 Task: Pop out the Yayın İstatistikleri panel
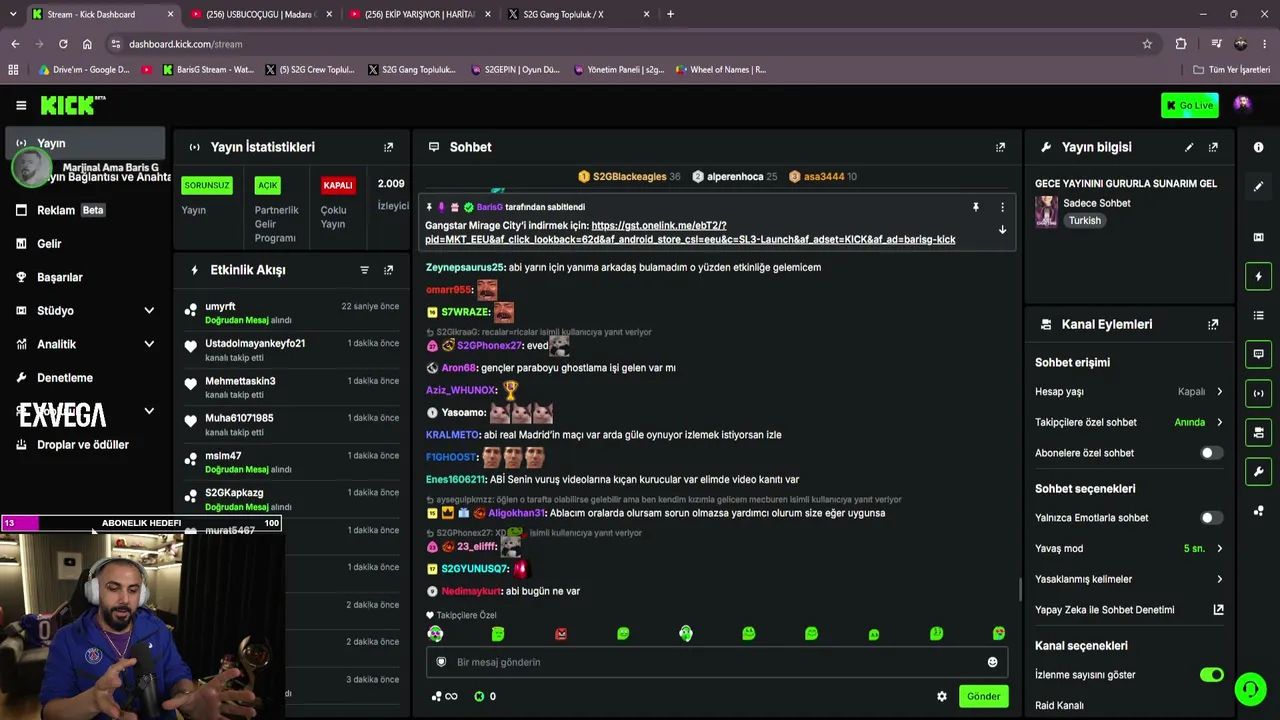click(x=389, y=147)
